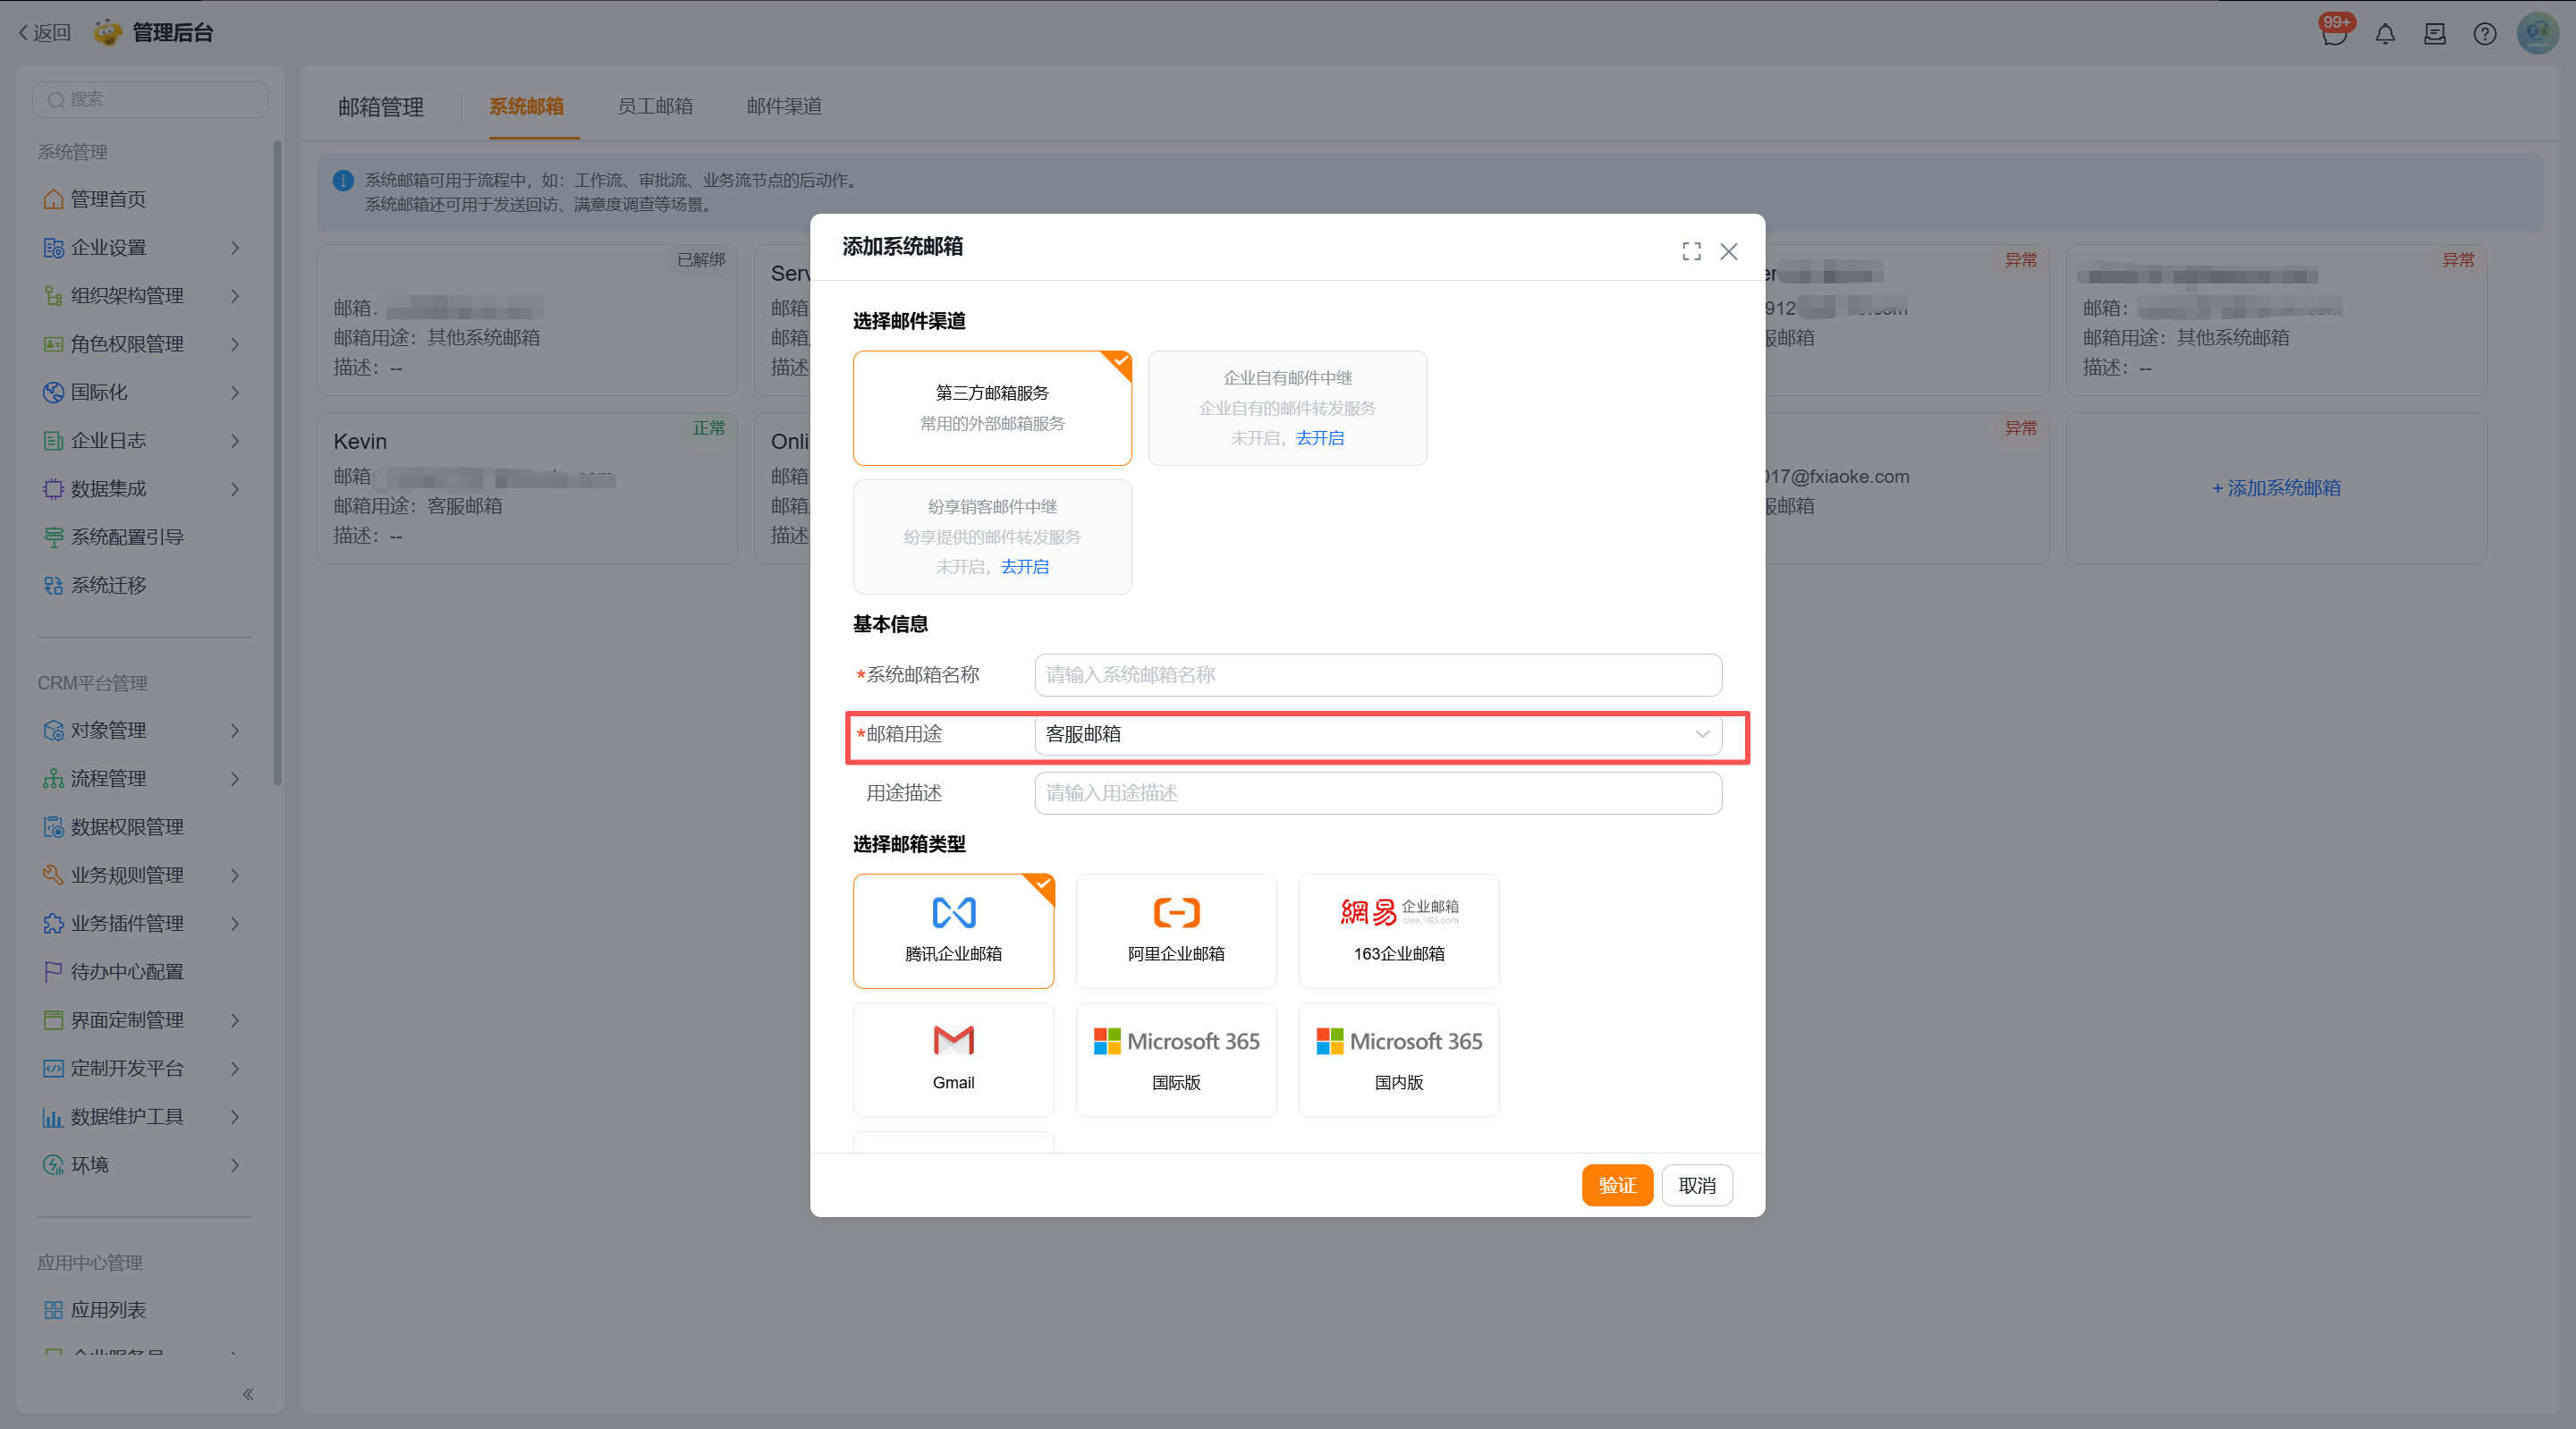Click the 验证 button
This screenshot has height=1429, width=2576.
point(1617,1186)
